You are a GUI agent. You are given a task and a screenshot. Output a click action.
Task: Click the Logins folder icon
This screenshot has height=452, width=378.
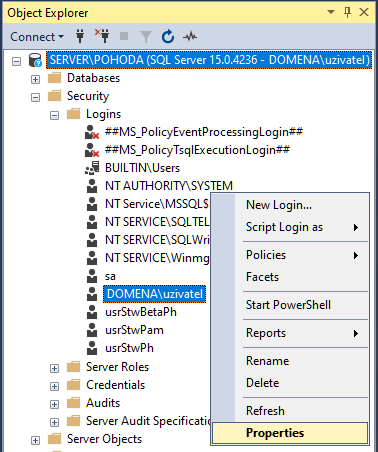(x=74, y=114)
